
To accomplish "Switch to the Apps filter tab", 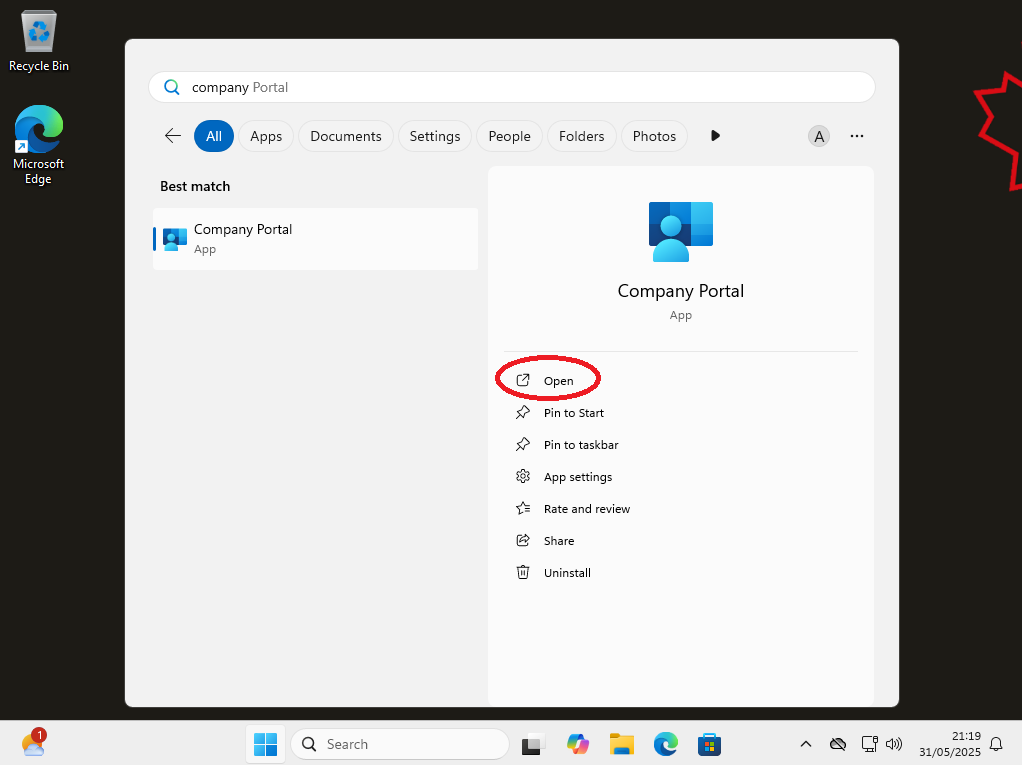I will click(266, 136).
